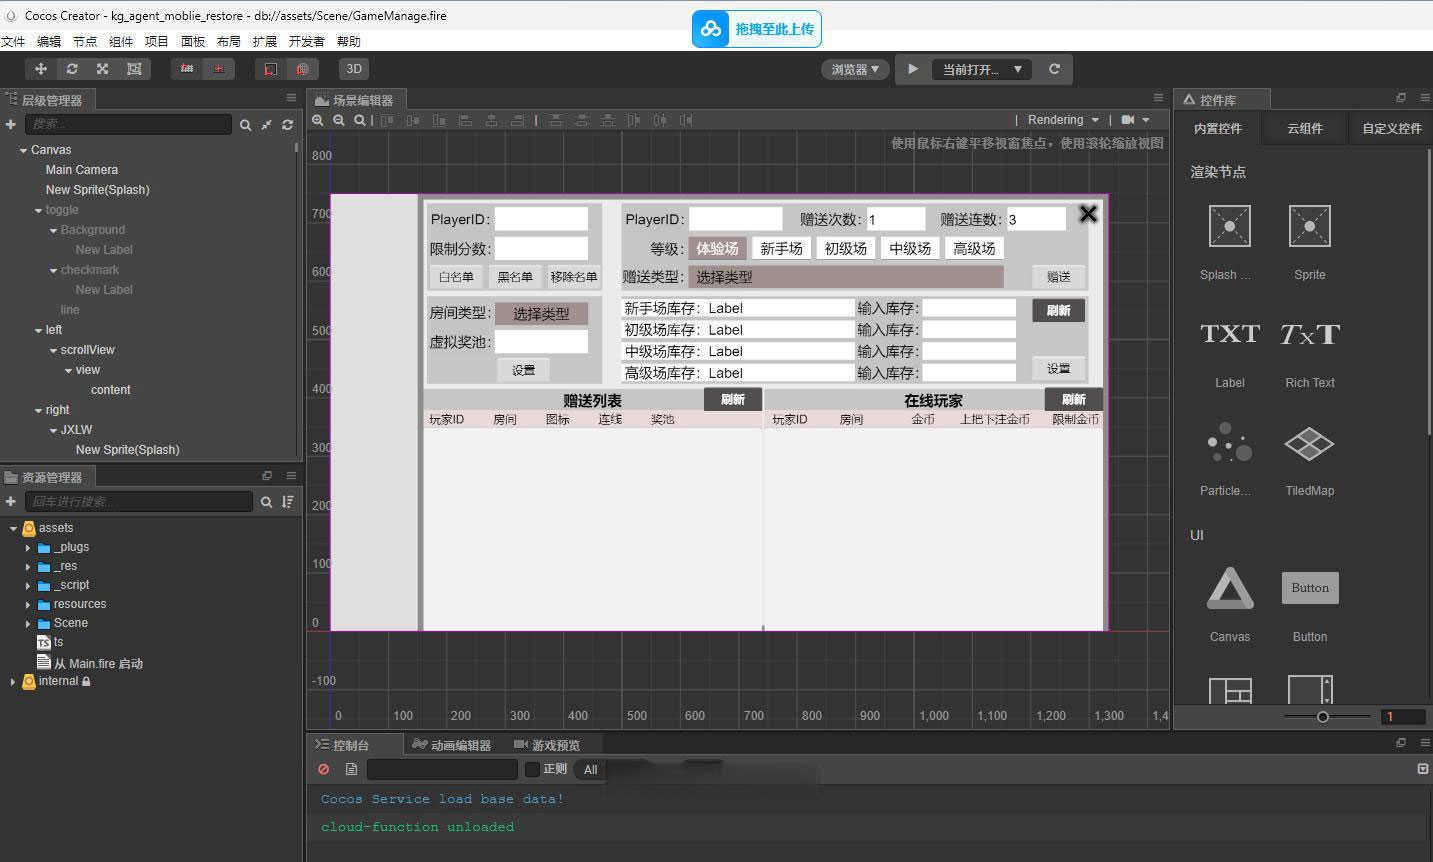This screenshot has height=862, width=1433.
Task: Enable the 正则 regex checkbox
Action: click(533, 769)
